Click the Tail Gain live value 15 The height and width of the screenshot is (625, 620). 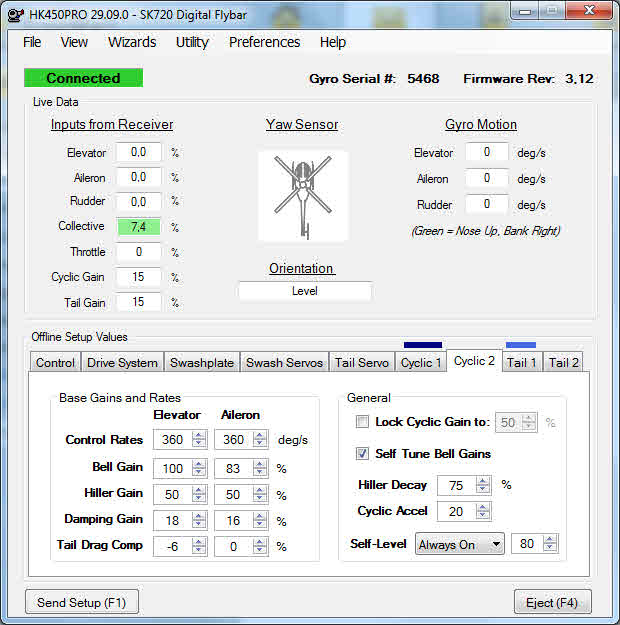[x=138, y=302]
